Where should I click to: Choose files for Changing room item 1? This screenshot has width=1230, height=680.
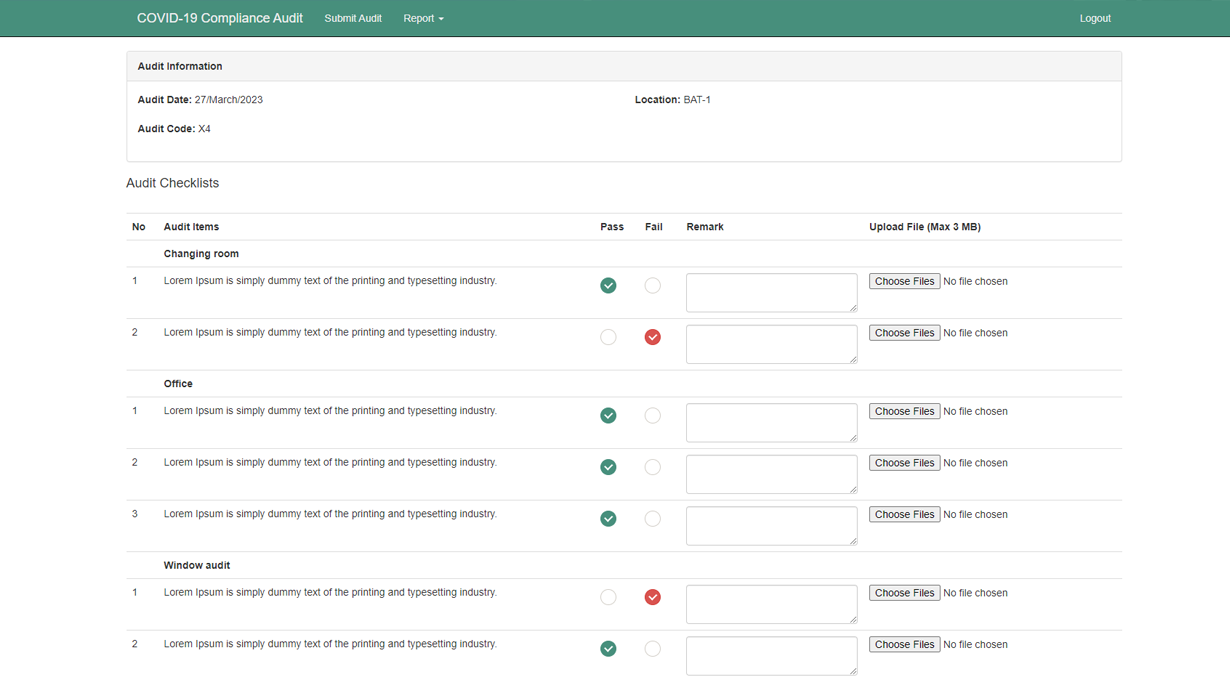click(x=904, y=282)
